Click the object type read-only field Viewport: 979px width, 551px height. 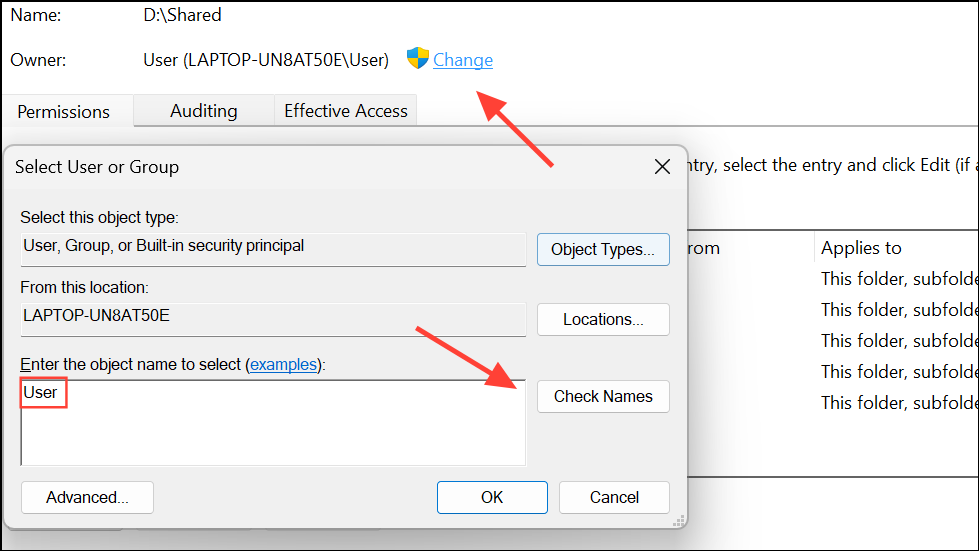point(273,246)
